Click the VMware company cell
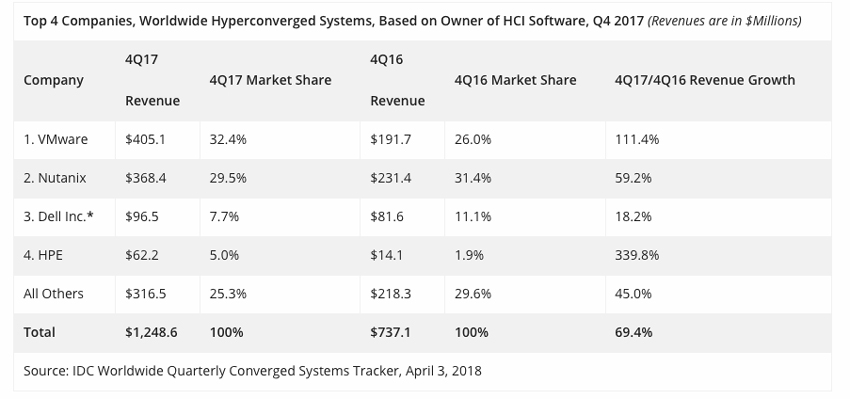Screen dimensions: 850x399 pos(55,139)
